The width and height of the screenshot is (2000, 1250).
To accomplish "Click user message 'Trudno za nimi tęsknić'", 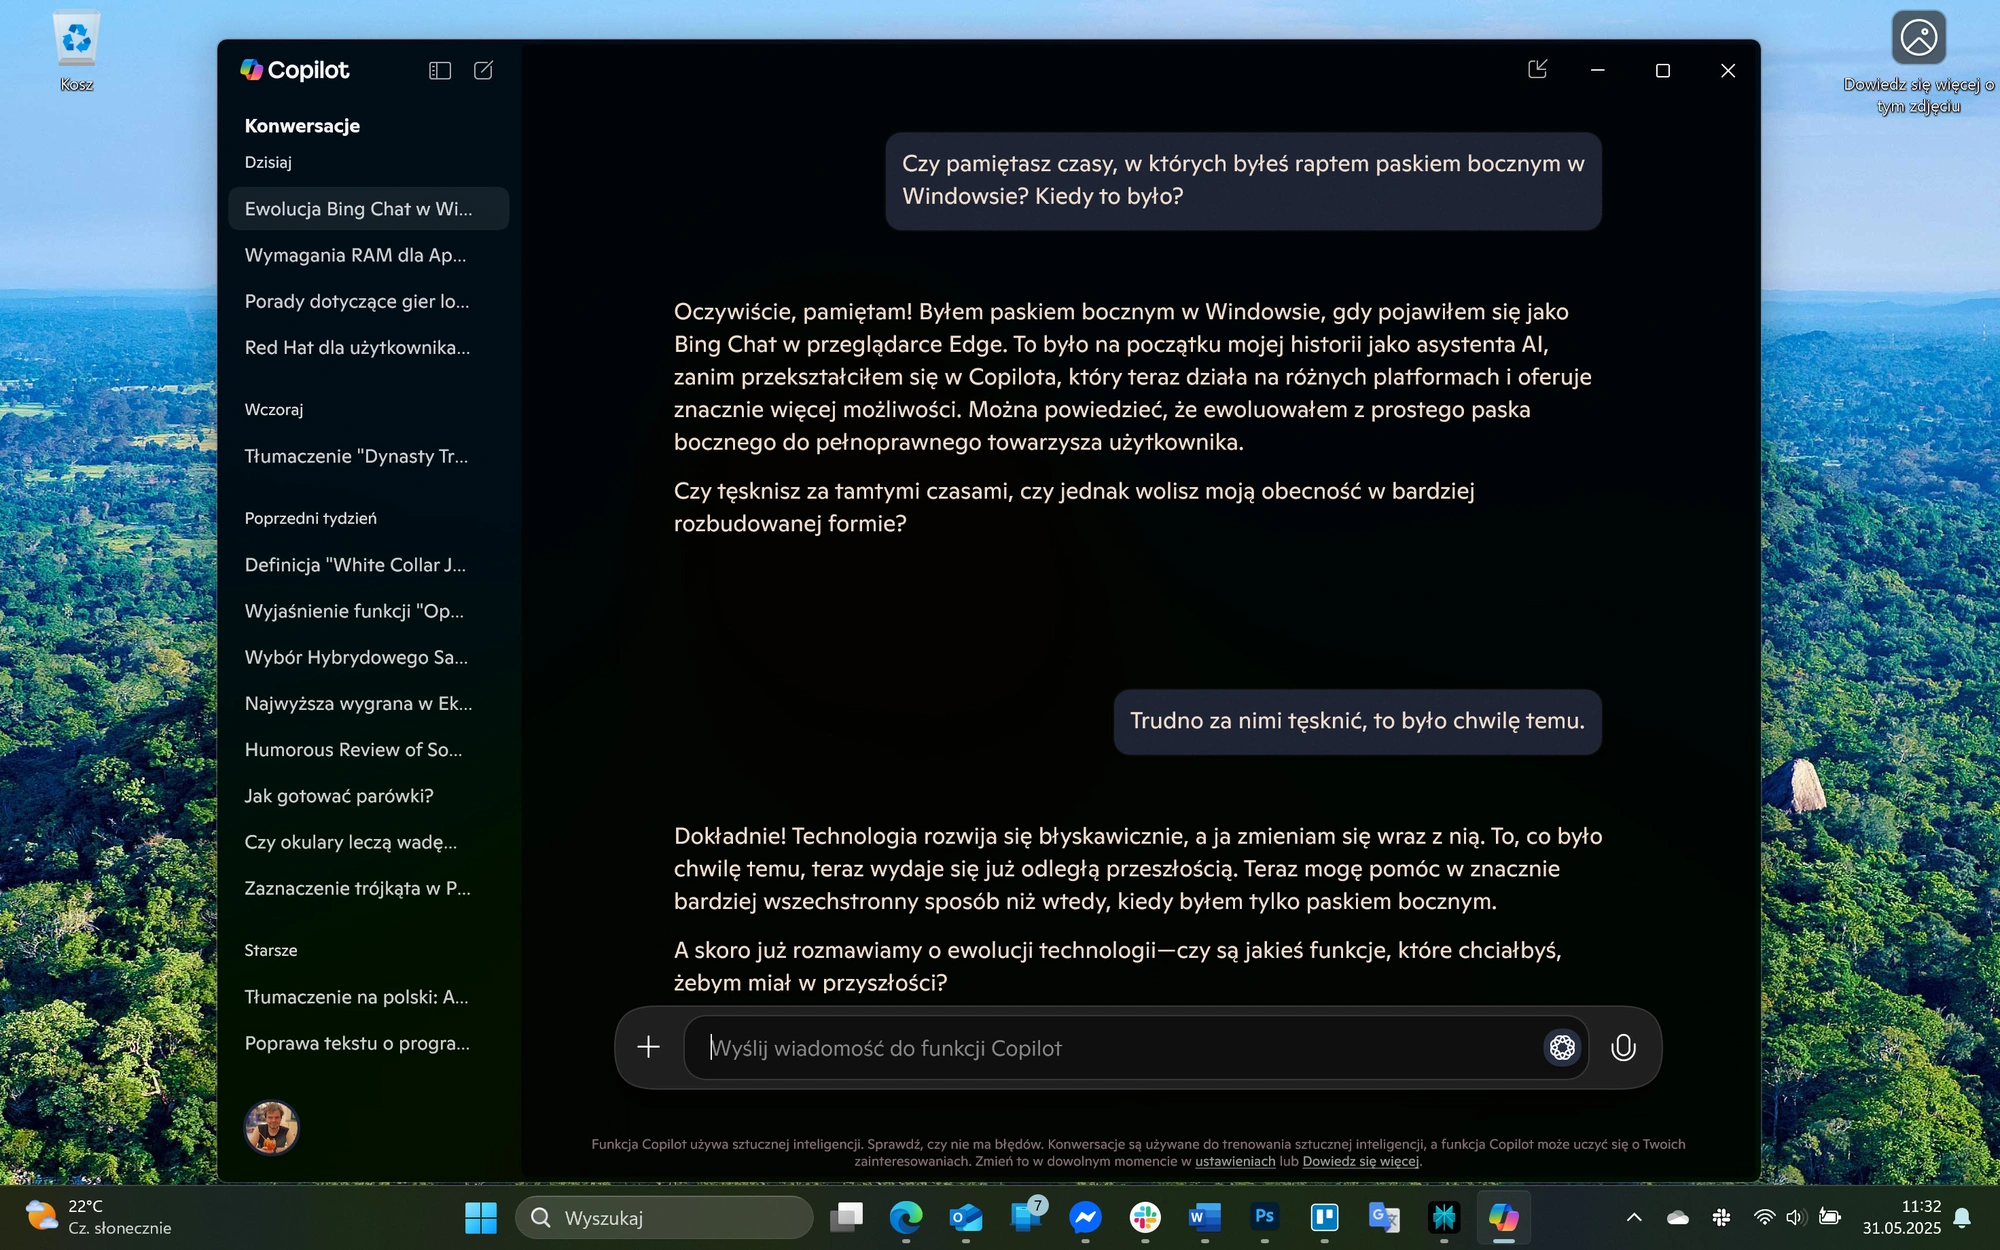I will 1357,721.
